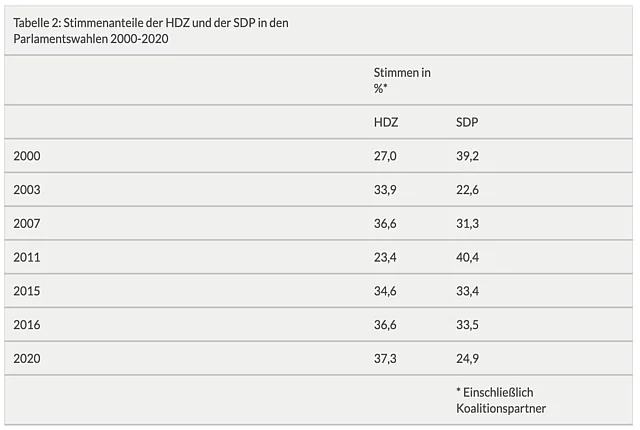The width and height of the screenshot is (640, 430).
Task: Click the HDZ column header
Action: [x=386, y=121]
